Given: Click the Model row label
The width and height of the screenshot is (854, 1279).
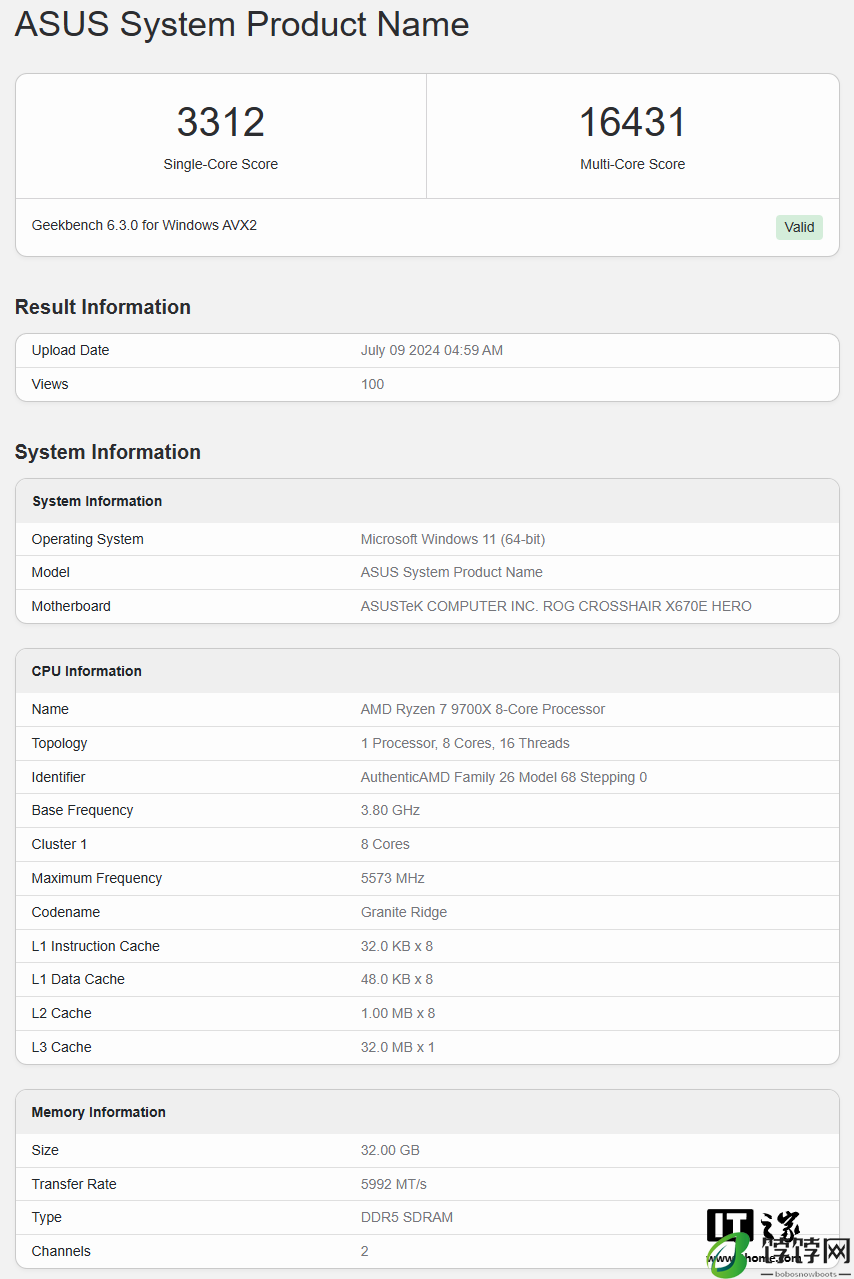Looking at the screenshot, I should pos(51,572).
